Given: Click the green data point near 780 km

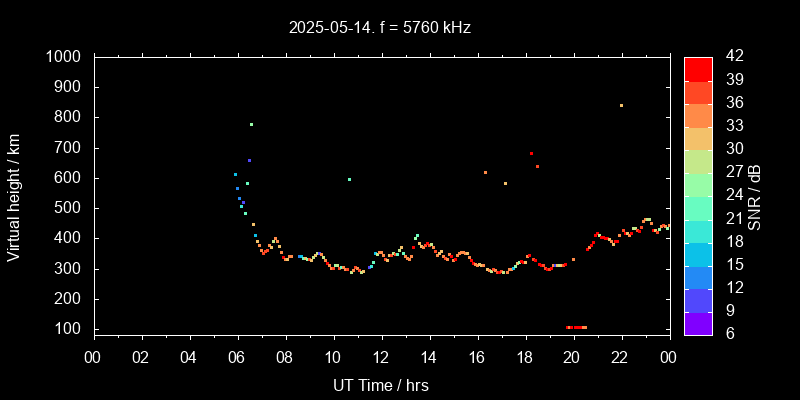Looking at the screenshot, I should 251,124.
